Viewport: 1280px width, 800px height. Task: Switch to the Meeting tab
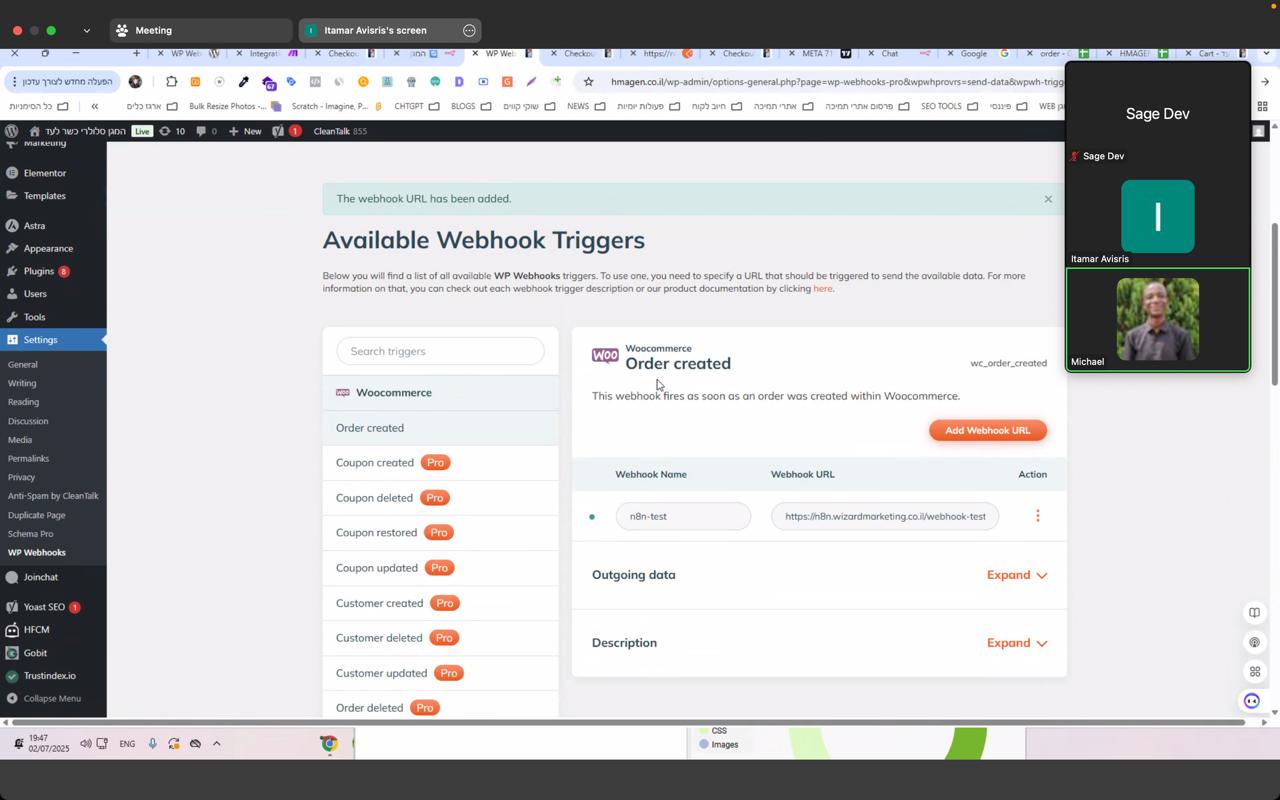click(200, 30)
